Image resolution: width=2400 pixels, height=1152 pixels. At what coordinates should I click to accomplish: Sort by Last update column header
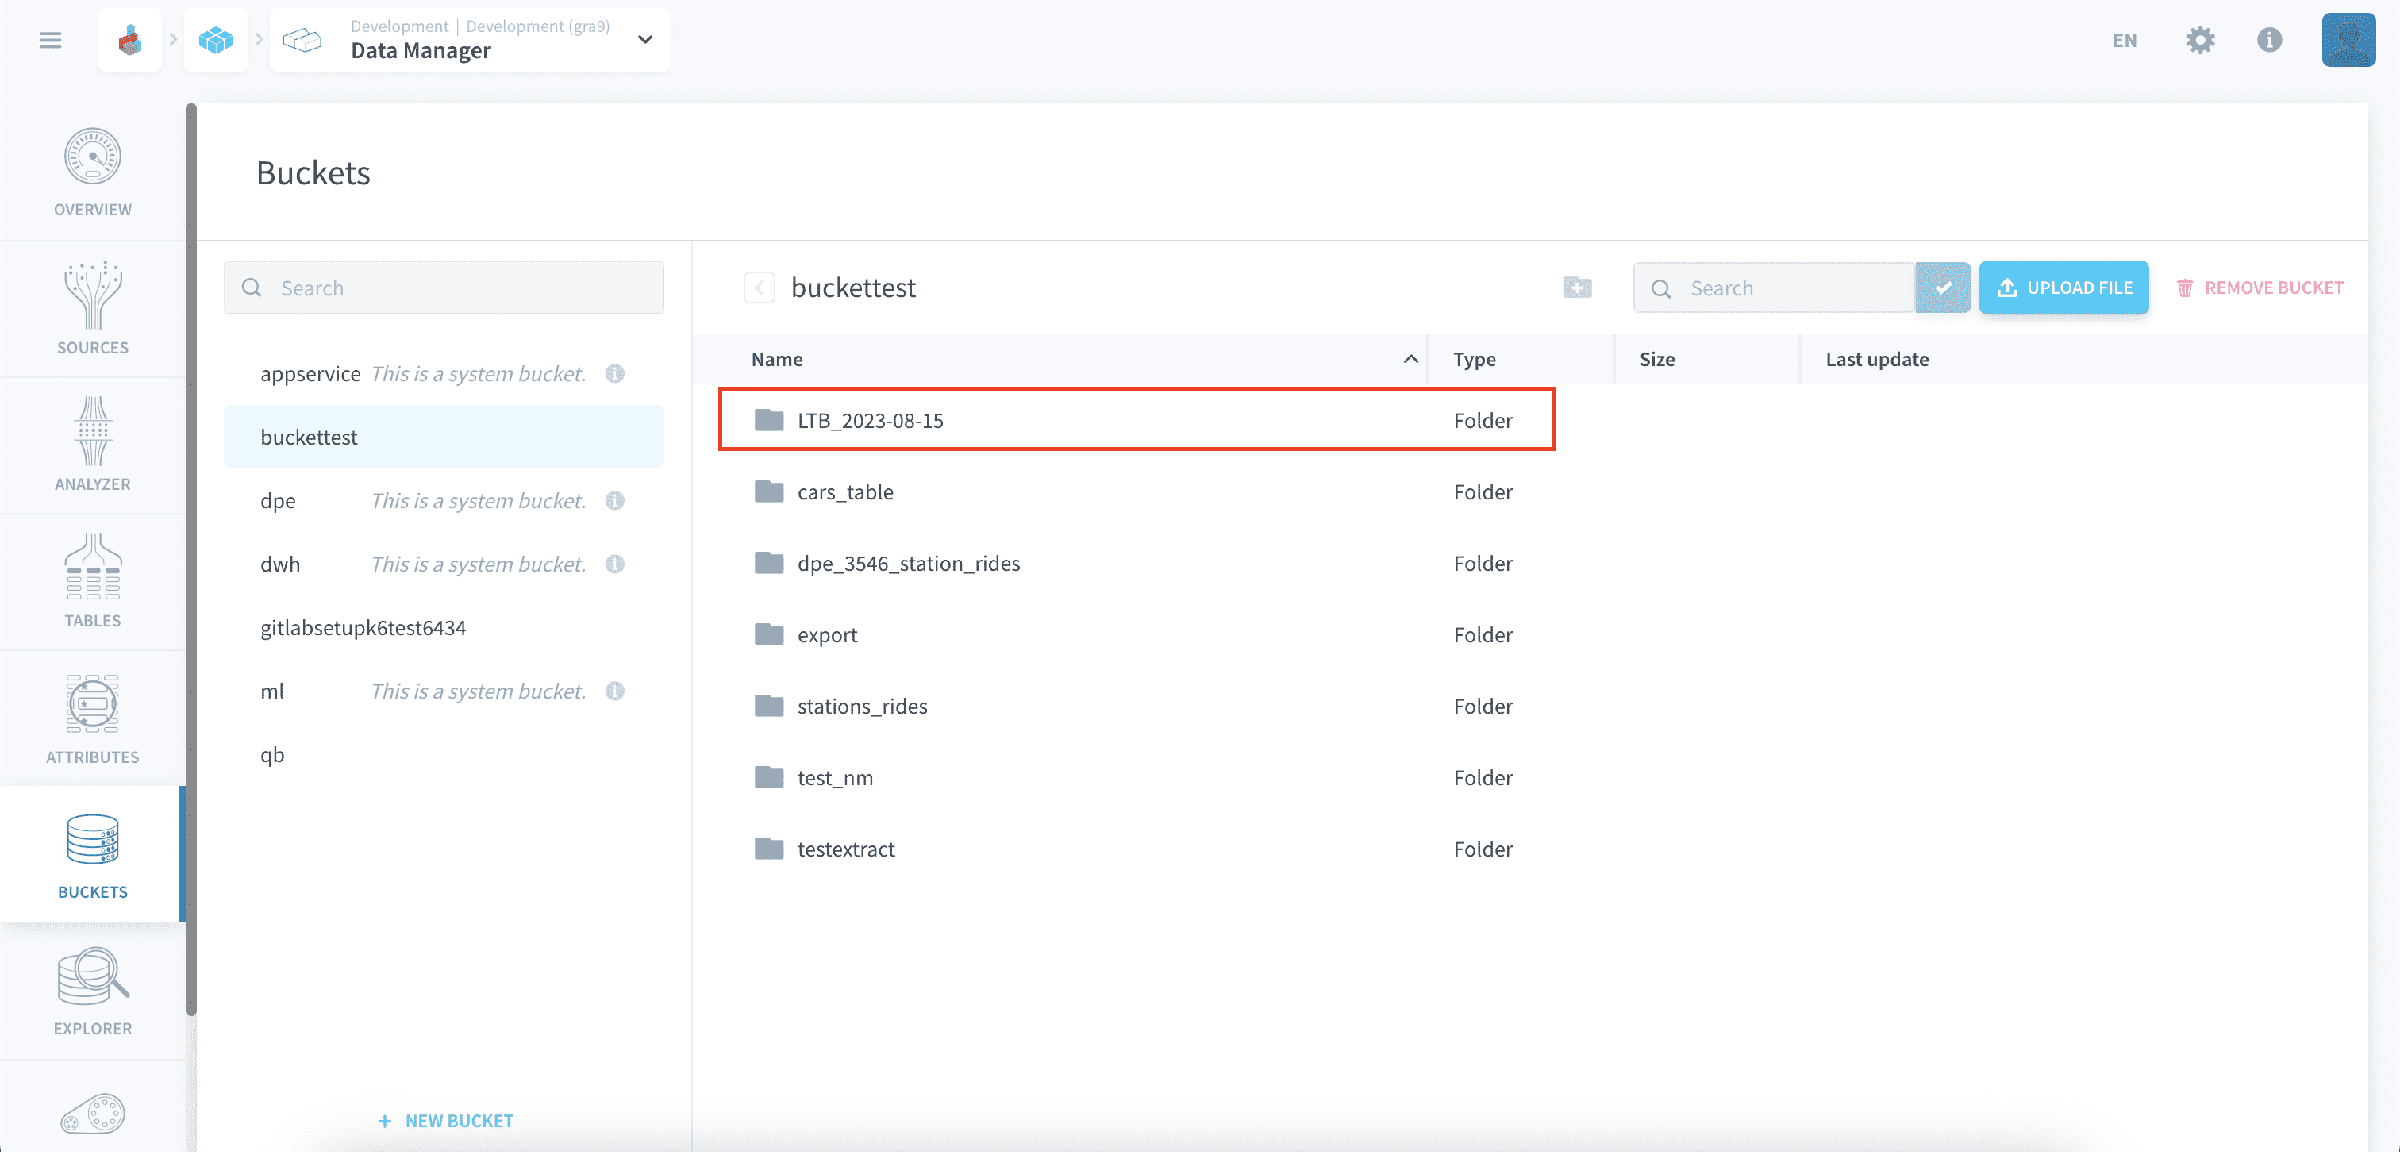(1877, 359)
